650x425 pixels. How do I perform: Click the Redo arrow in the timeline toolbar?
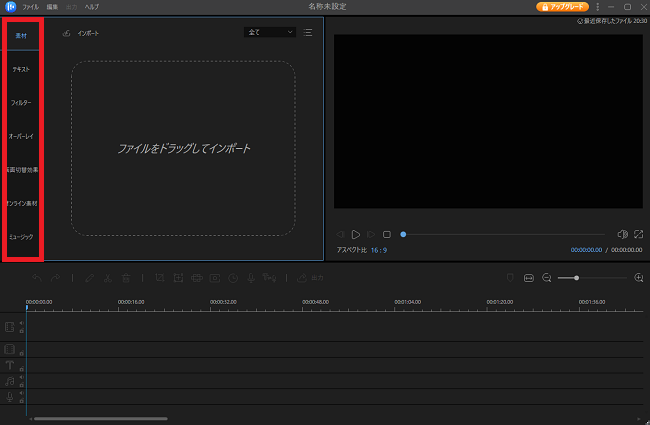55,278
